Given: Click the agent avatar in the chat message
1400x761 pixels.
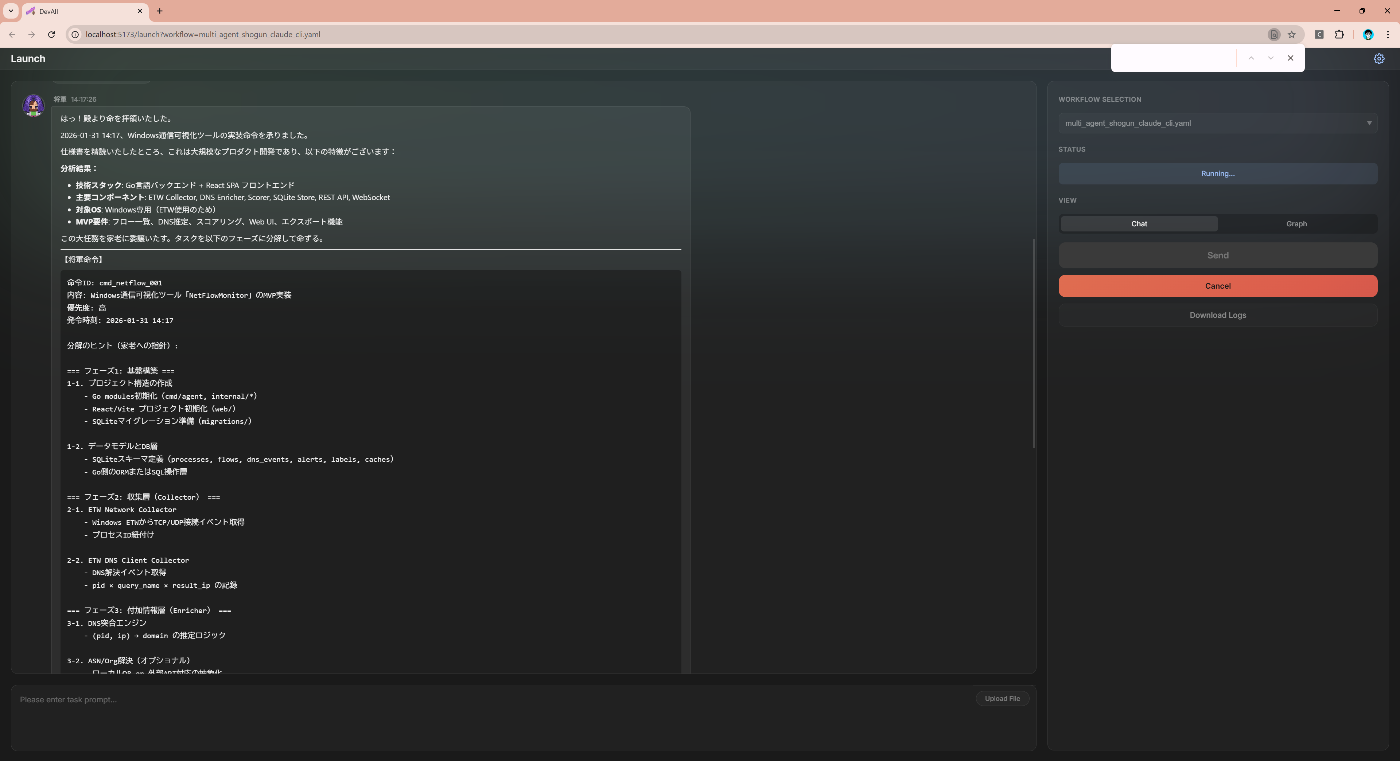Looking at the screenshot, I should (x=33, y=105).
